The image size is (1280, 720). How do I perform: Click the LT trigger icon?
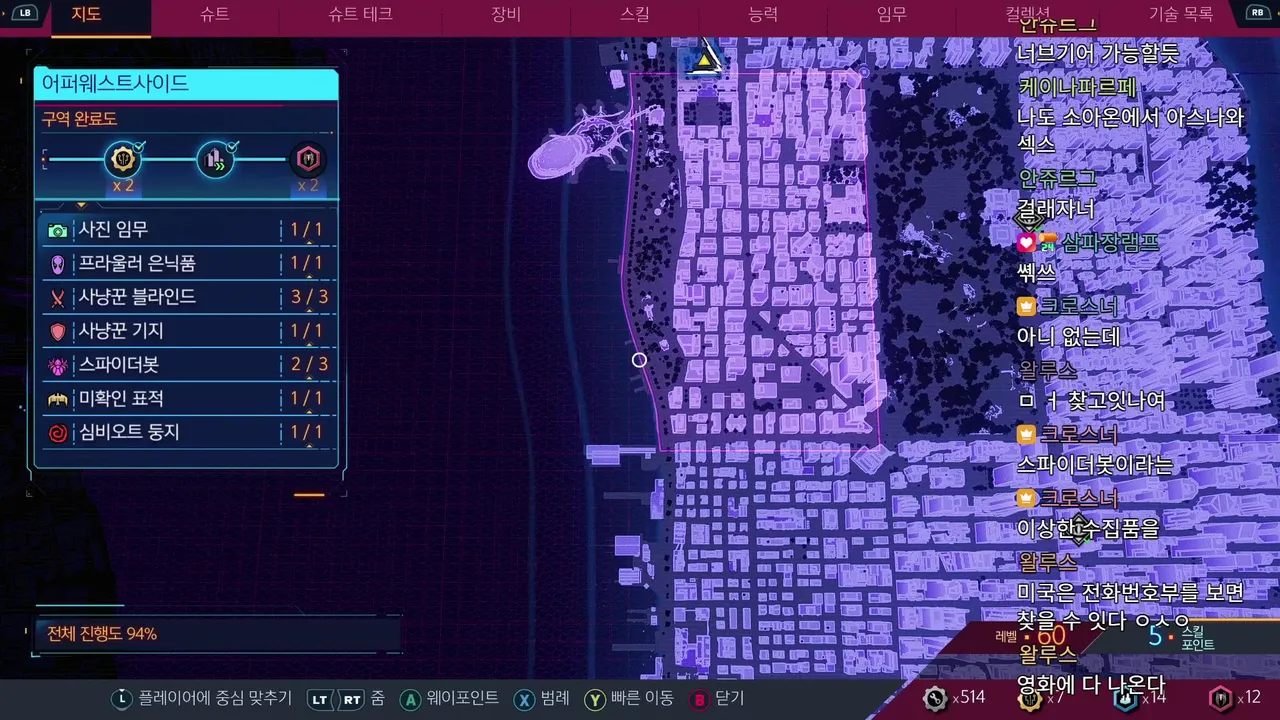point(320,700)
